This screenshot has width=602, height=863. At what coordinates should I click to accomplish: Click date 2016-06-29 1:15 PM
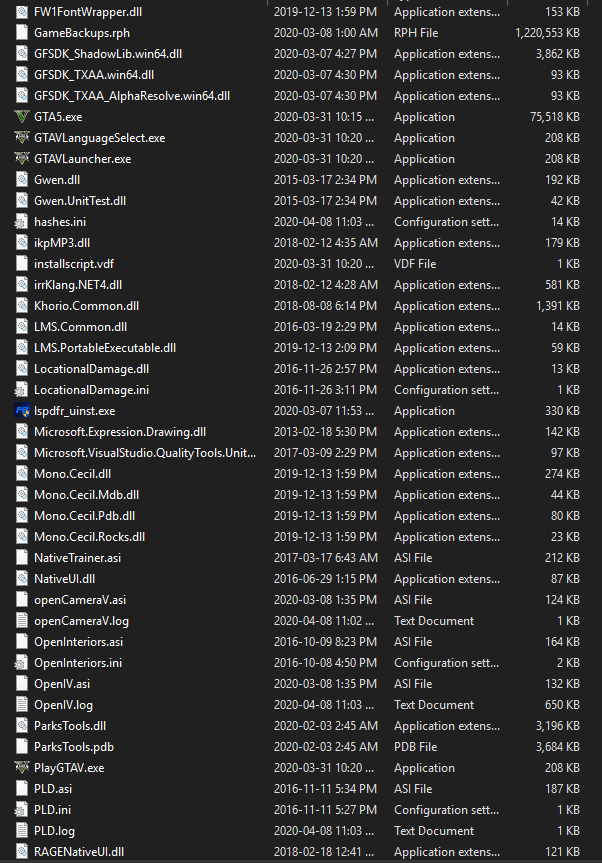(x=325, y=578)
